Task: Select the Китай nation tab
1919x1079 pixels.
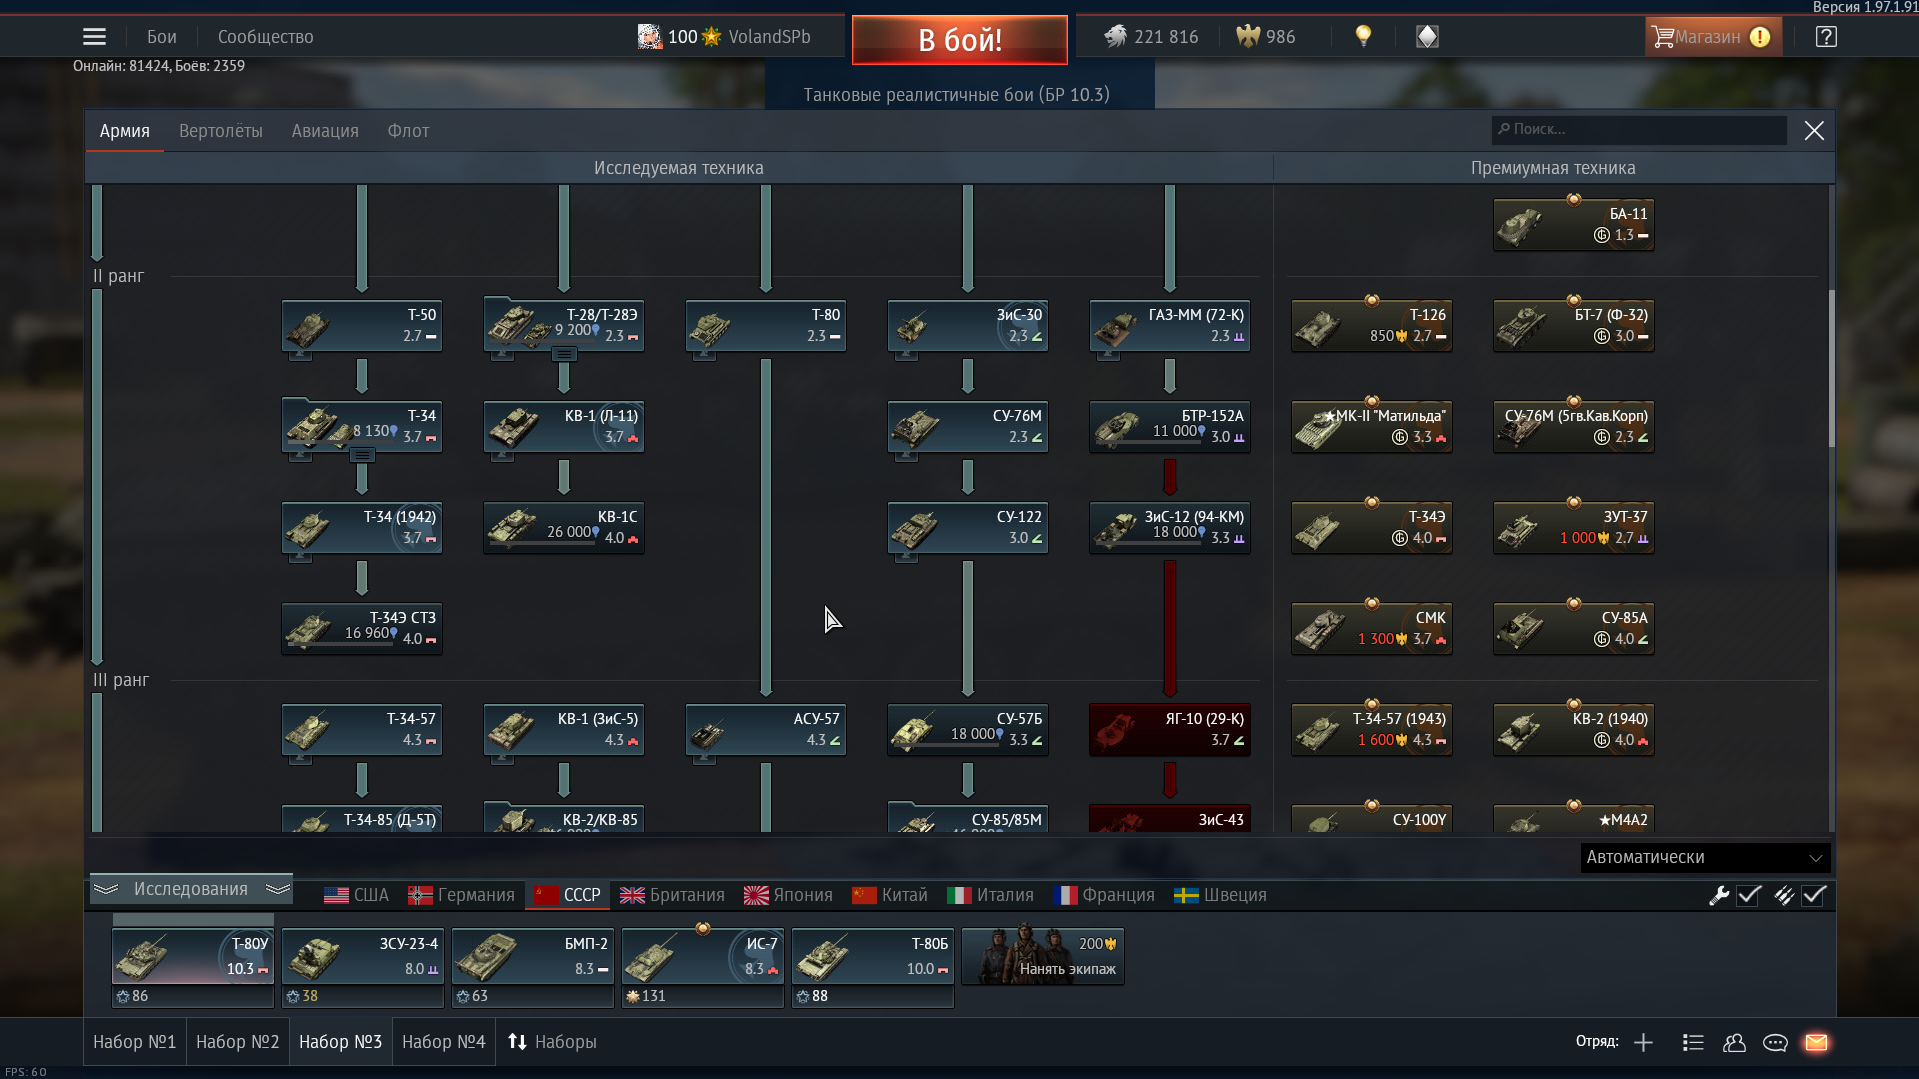Action: [x=890, y=895]
